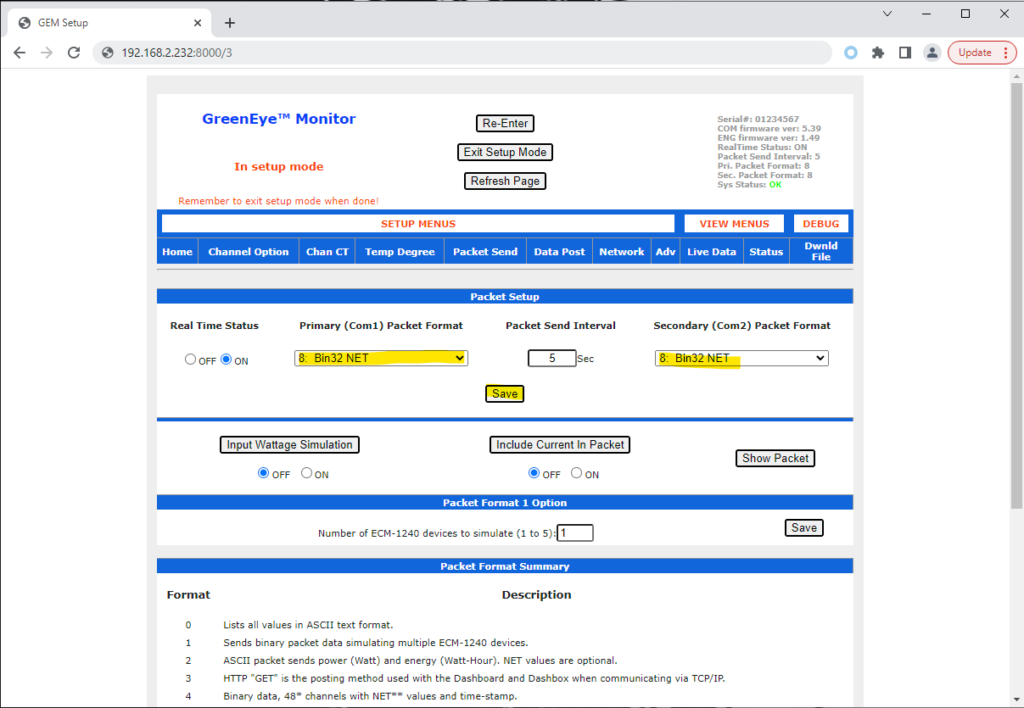Click the tab search chevron icon
The height and width of the screenshot is (708, 1024).
(x=887, y=14)
